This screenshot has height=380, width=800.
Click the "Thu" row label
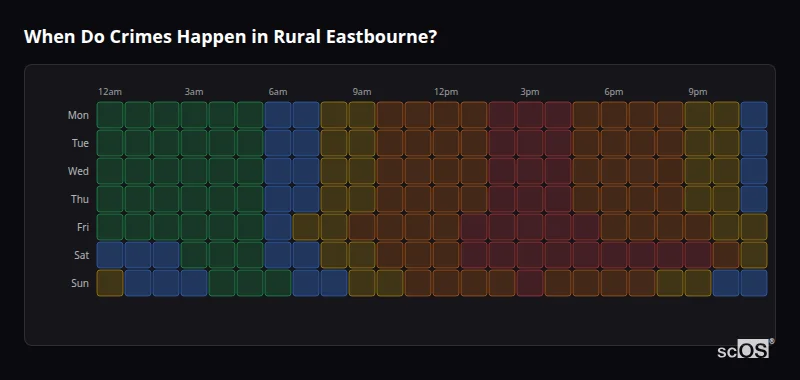pyautogui.click(x=80, y=199)
